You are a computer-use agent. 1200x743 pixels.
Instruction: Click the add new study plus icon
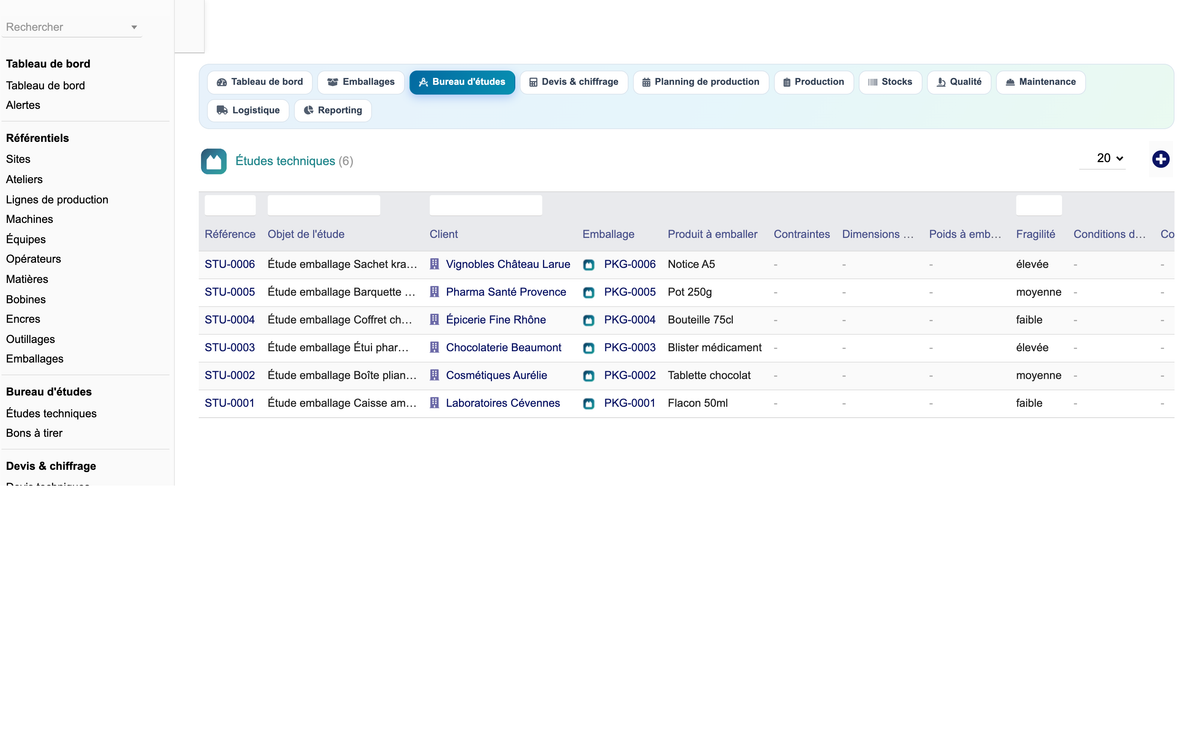[x=1160, y=159]
